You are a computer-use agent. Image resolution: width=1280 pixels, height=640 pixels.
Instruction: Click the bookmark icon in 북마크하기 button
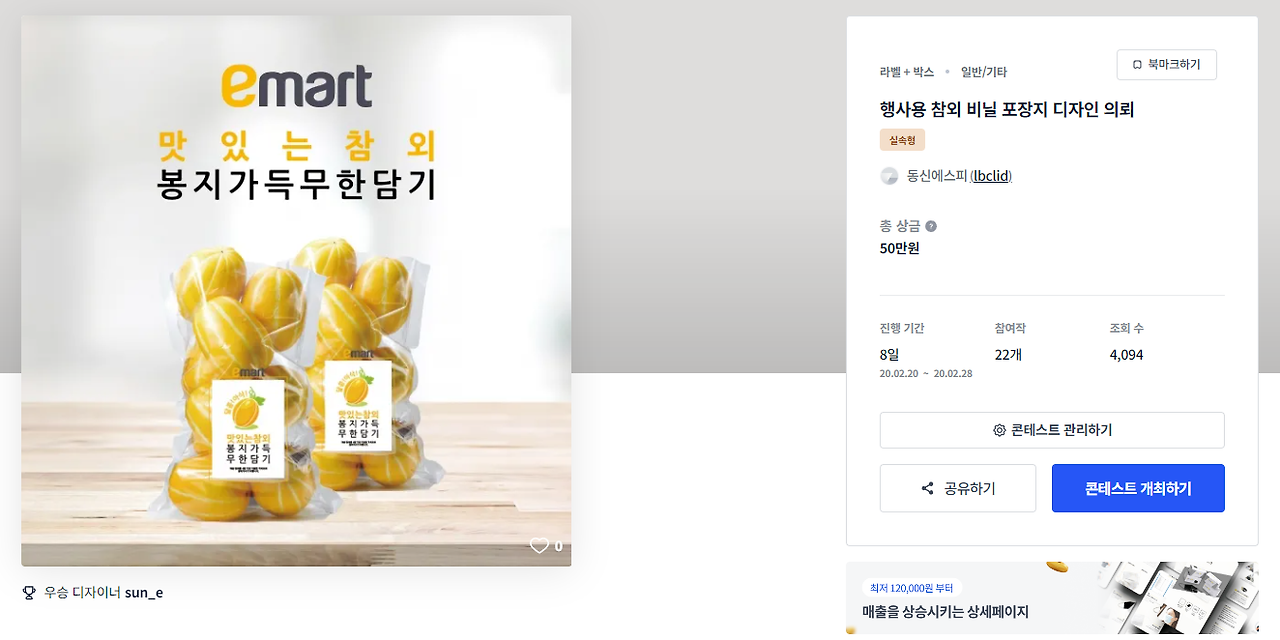coord(1137,65)
